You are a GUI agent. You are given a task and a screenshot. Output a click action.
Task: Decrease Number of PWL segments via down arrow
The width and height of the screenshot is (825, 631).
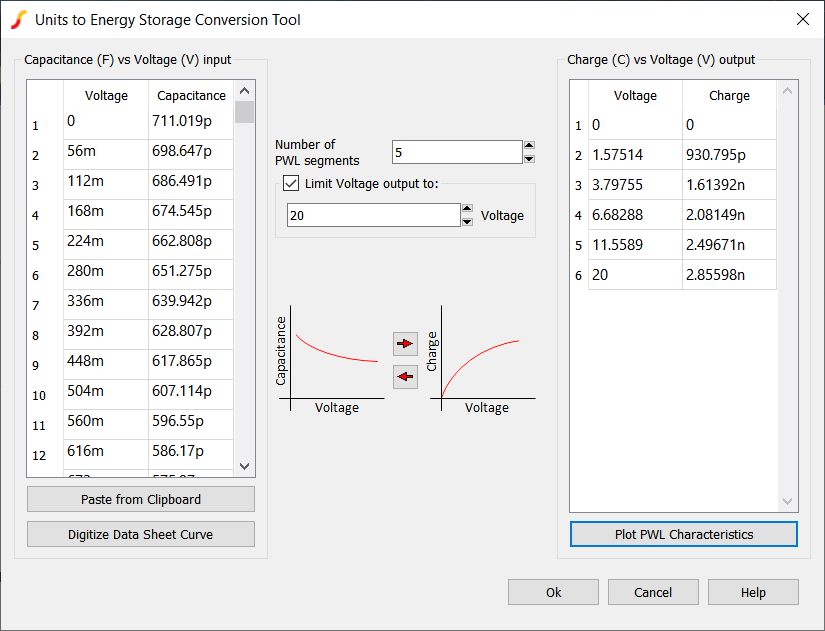click(529, 158)
